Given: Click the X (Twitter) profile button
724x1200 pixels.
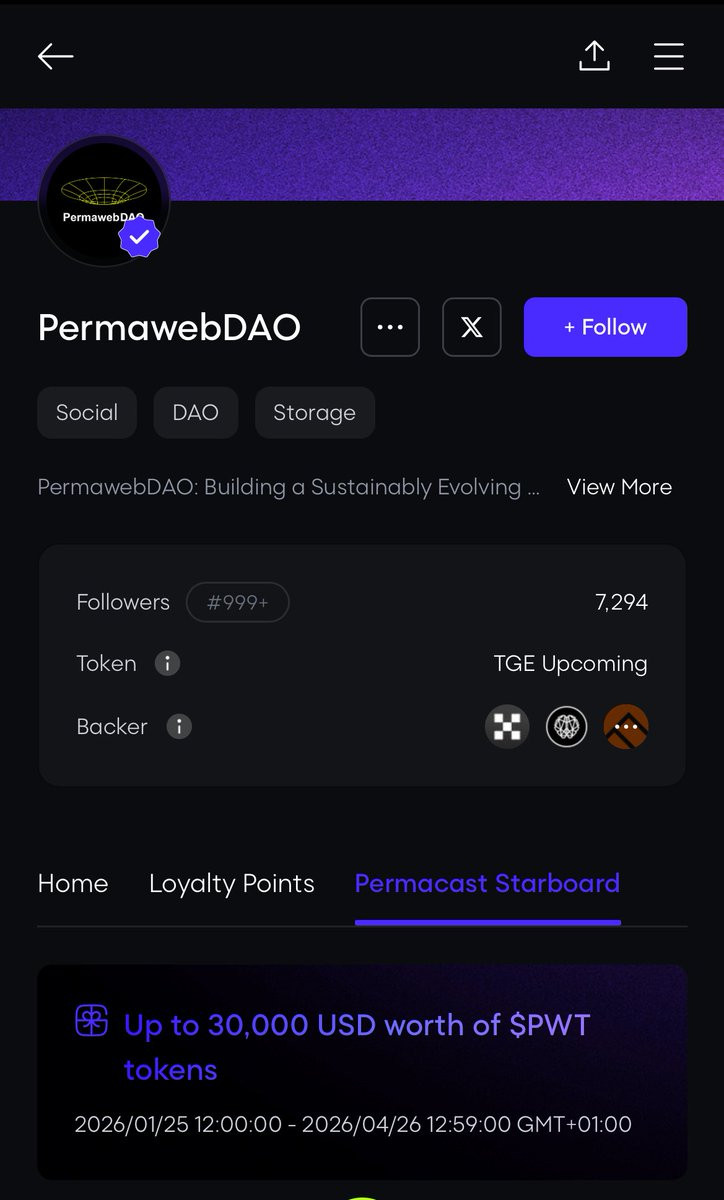Looking at the screenshot, I should 471,327.
